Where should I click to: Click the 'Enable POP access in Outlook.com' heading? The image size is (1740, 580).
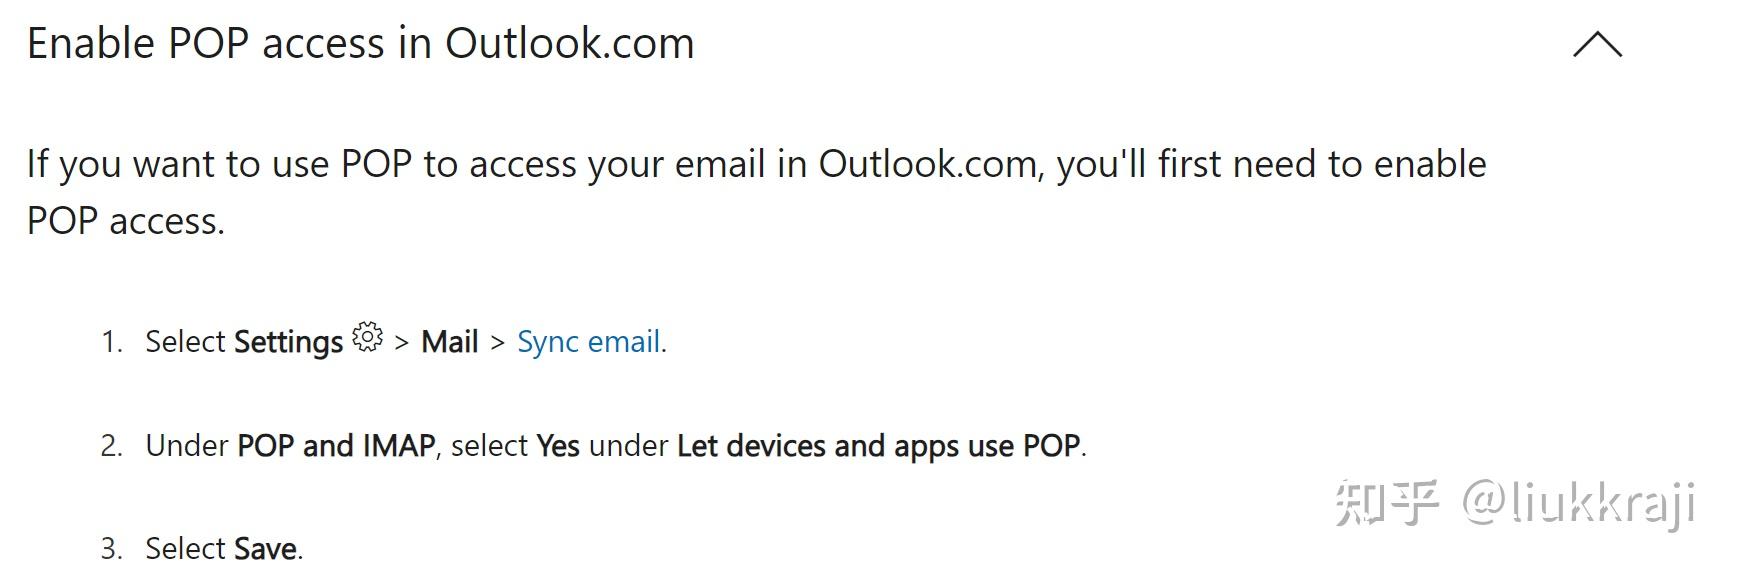tap(360, 44)
